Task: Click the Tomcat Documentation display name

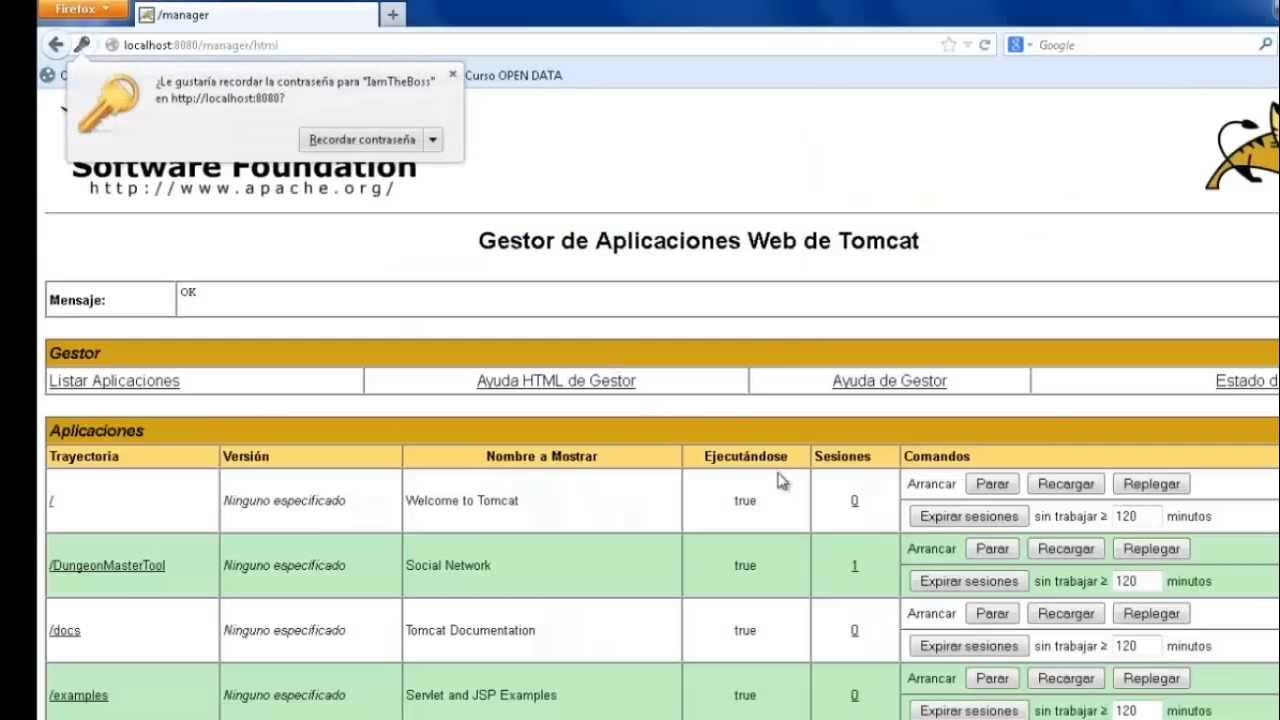Action: coord(470,631)
